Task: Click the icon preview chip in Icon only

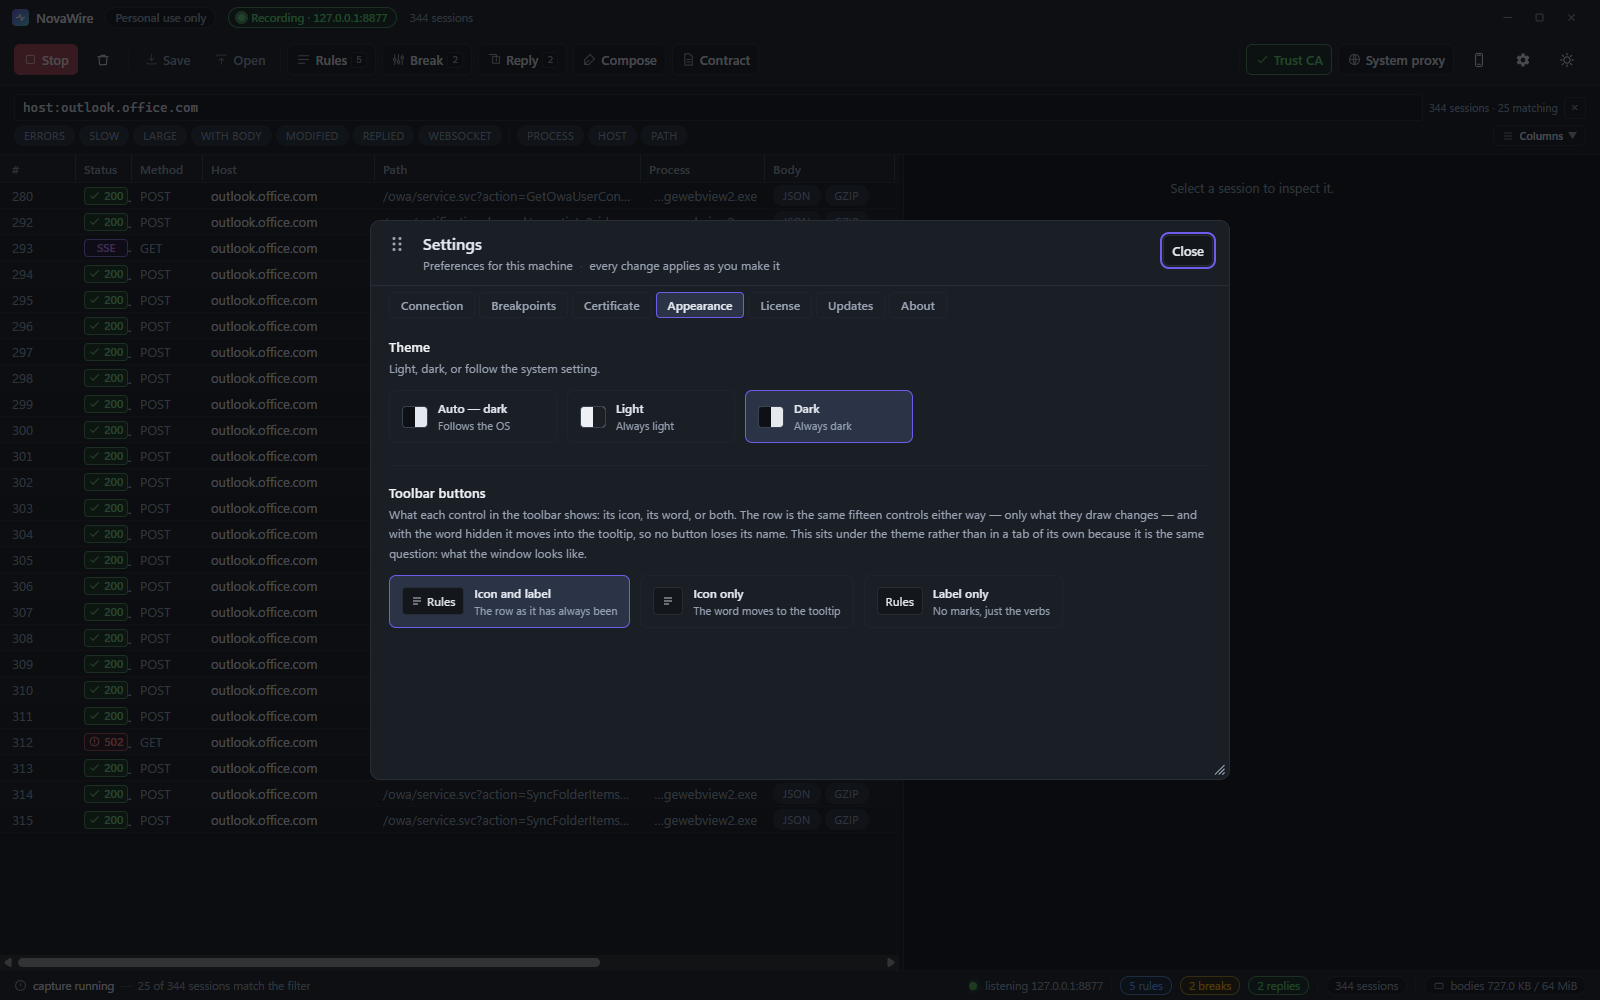Action: click(667, 601)
